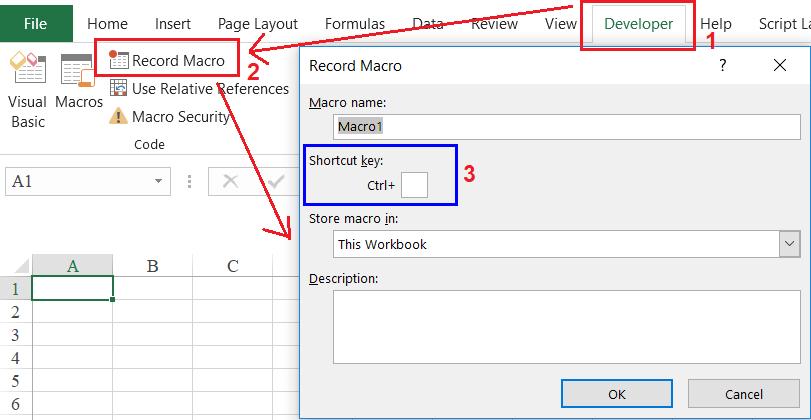Click the dialog help question mark

723,65
